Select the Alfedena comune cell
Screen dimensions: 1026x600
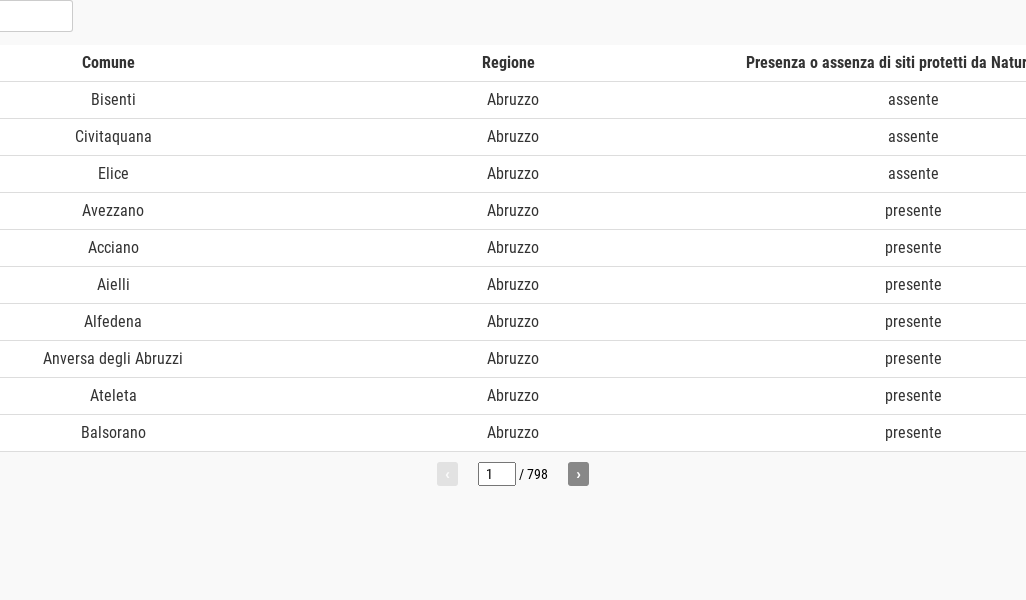(x=113, y=322)
